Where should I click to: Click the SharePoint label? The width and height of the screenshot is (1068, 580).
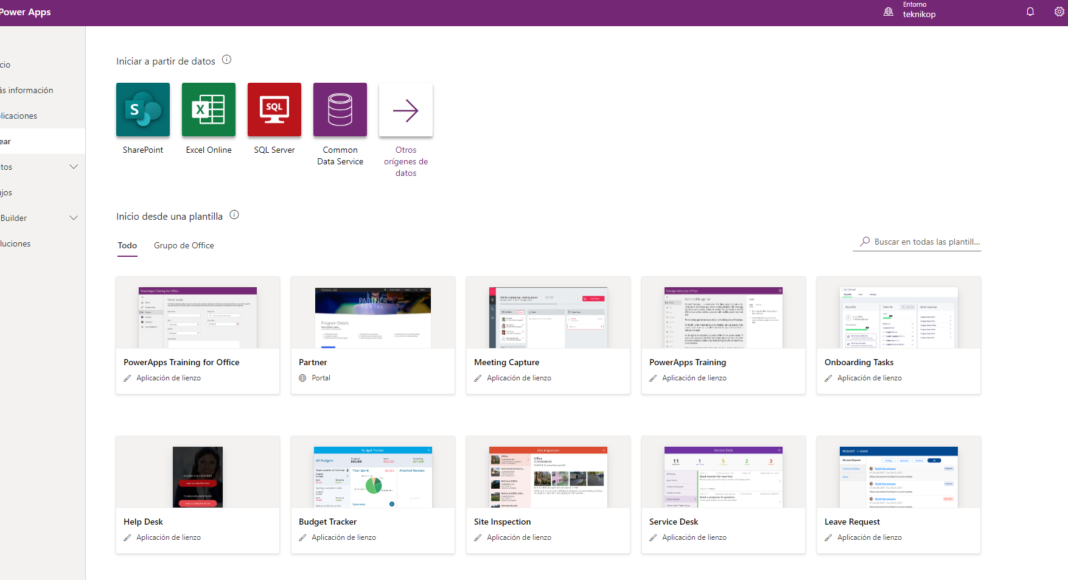(x=143, y=150)
